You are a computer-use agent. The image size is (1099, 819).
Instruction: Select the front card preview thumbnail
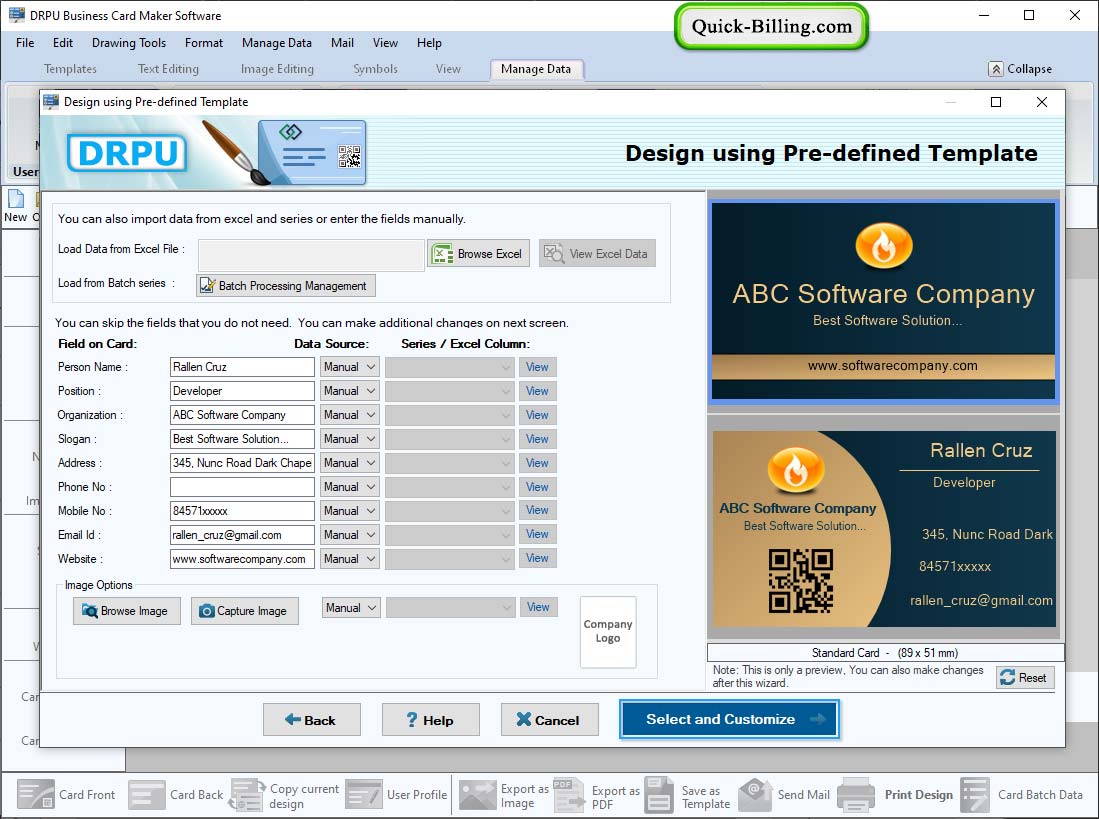(x=883, y=301)
